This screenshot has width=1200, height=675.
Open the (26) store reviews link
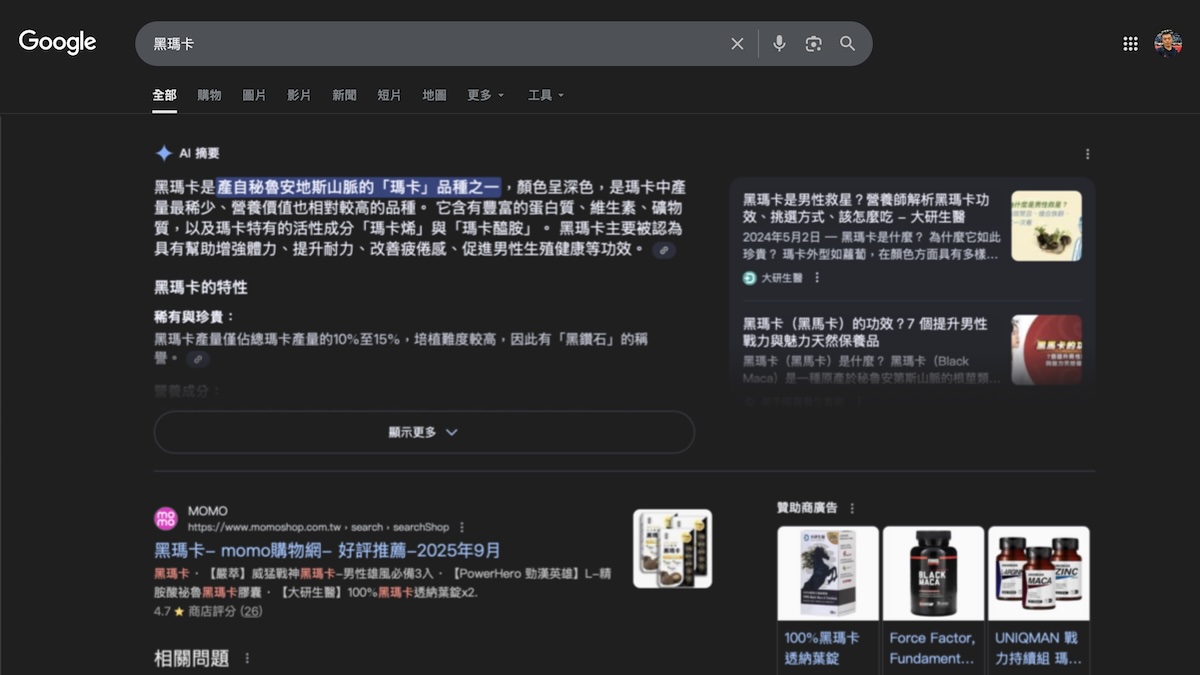(250, 611)
